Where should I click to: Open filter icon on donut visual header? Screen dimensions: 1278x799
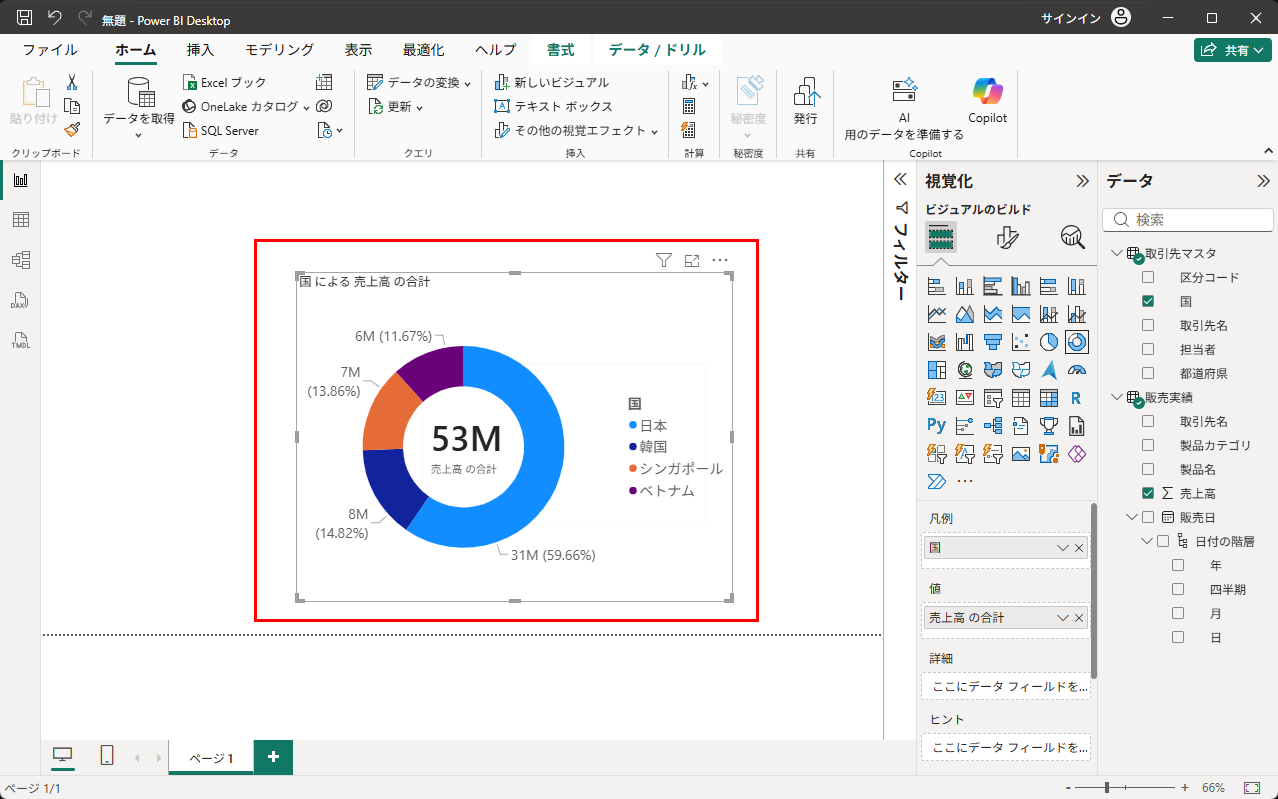click(x=663, y=260)
